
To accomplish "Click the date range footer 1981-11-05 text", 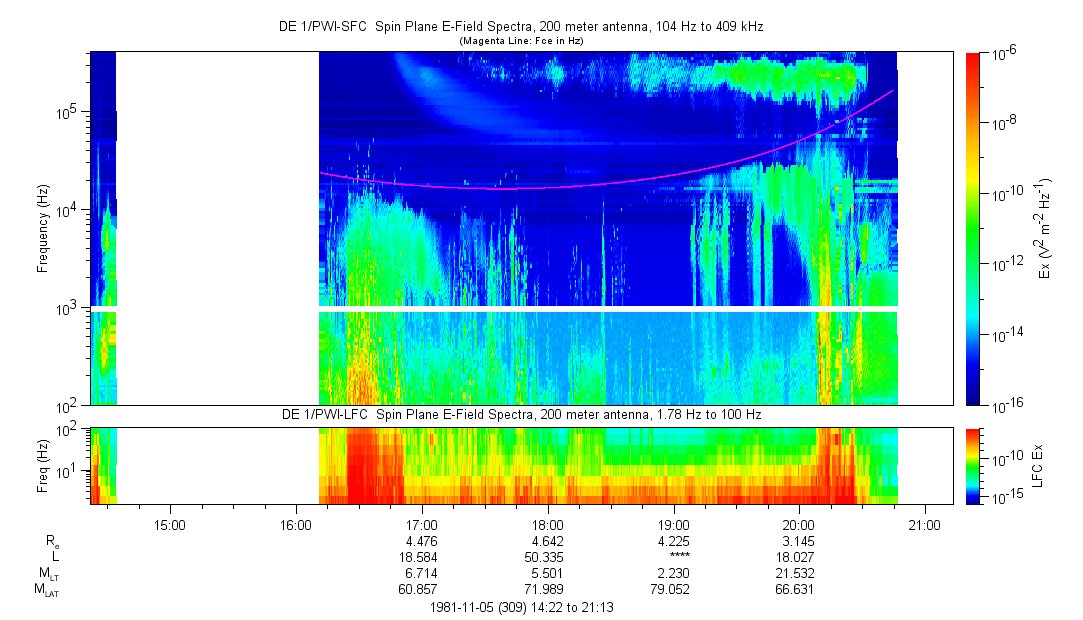I will (520, 607).
